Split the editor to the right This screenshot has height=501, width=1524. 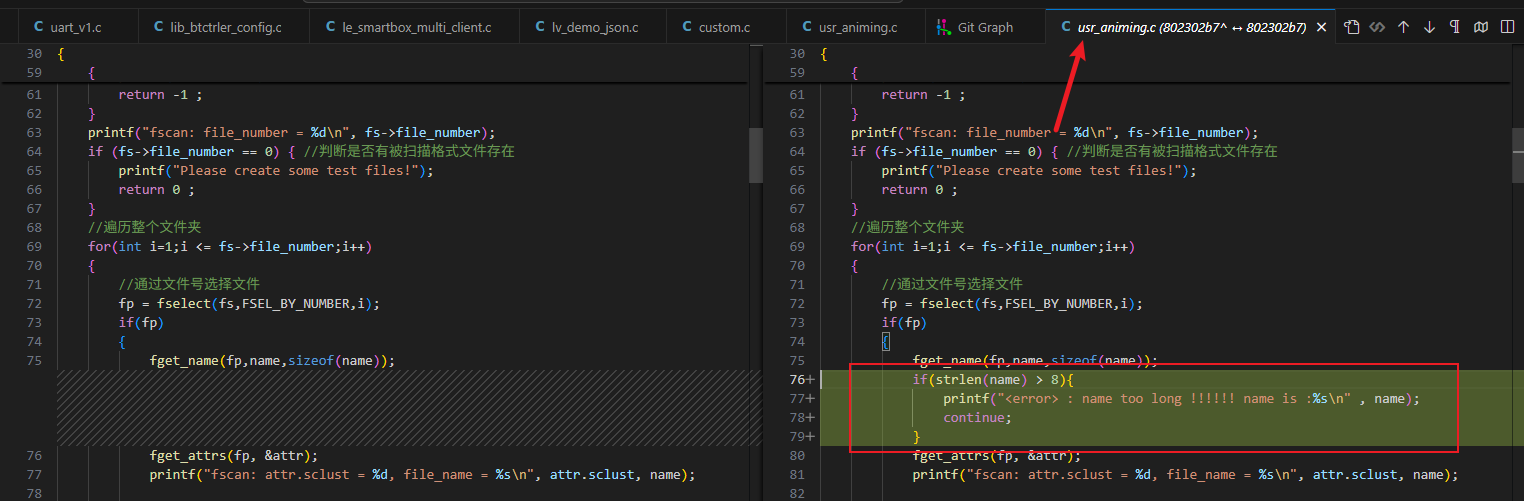tap(1507, 27)
